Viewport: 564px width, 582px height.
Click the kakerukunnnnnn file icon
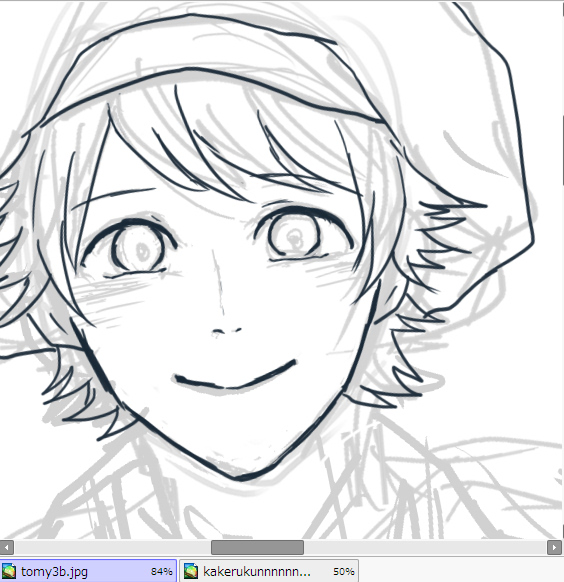191,571
